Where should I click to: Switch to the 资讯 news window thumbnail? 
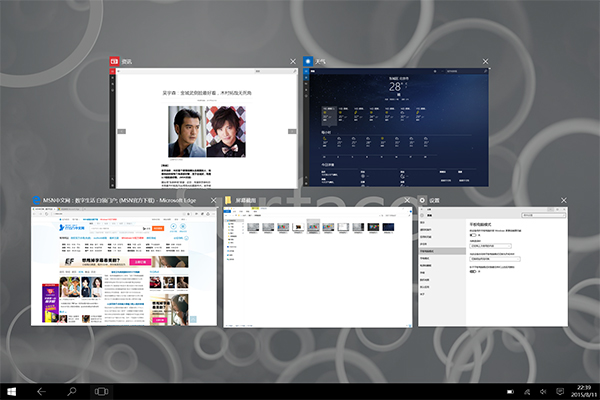tap(204, 128)
